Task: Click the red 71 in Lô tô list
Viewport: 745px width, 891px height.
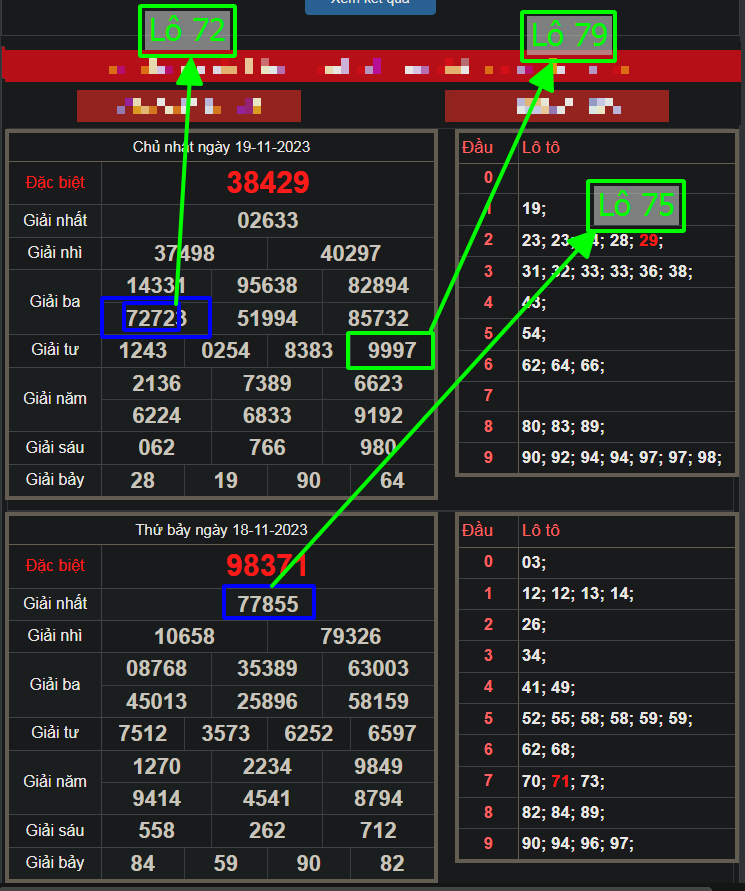Action: point(560,781)
